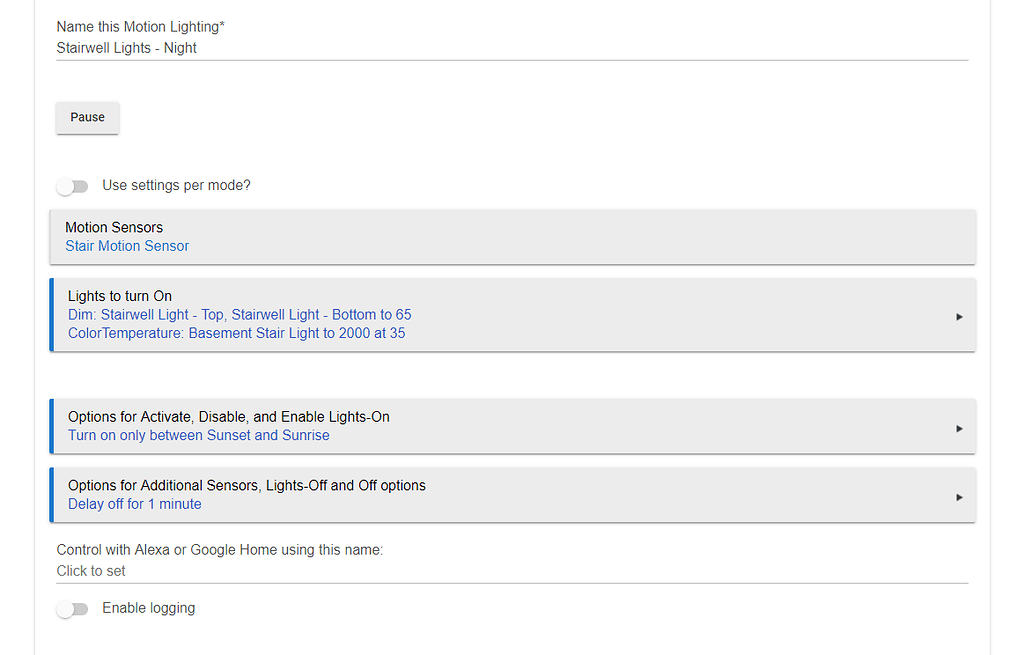Click the 'Use settings per mode?' label text
The height and width of the screenshot is (655, 1024).
click(x=176, y=186)
